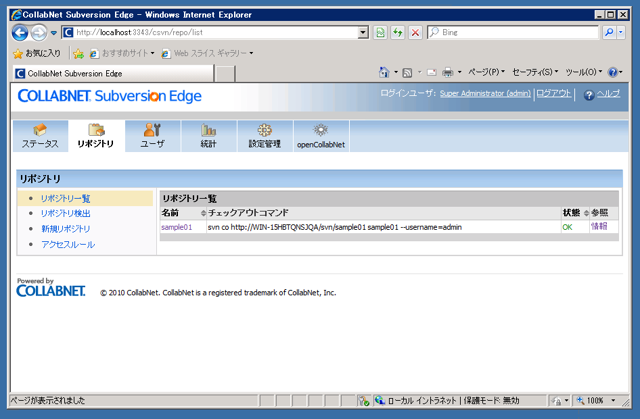Click the Compatibility View icon
This screenshot has width=640, height=419.
point(380,32)
